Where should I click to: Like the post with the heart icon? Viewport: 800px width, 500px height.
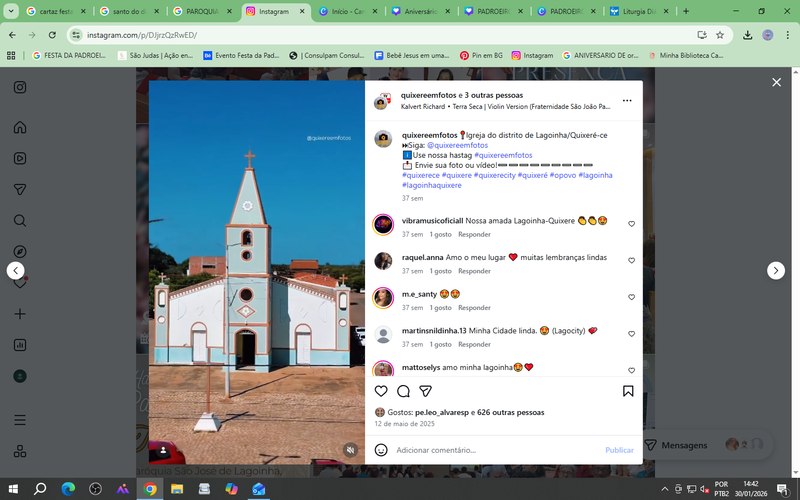[x=381, y=391]
